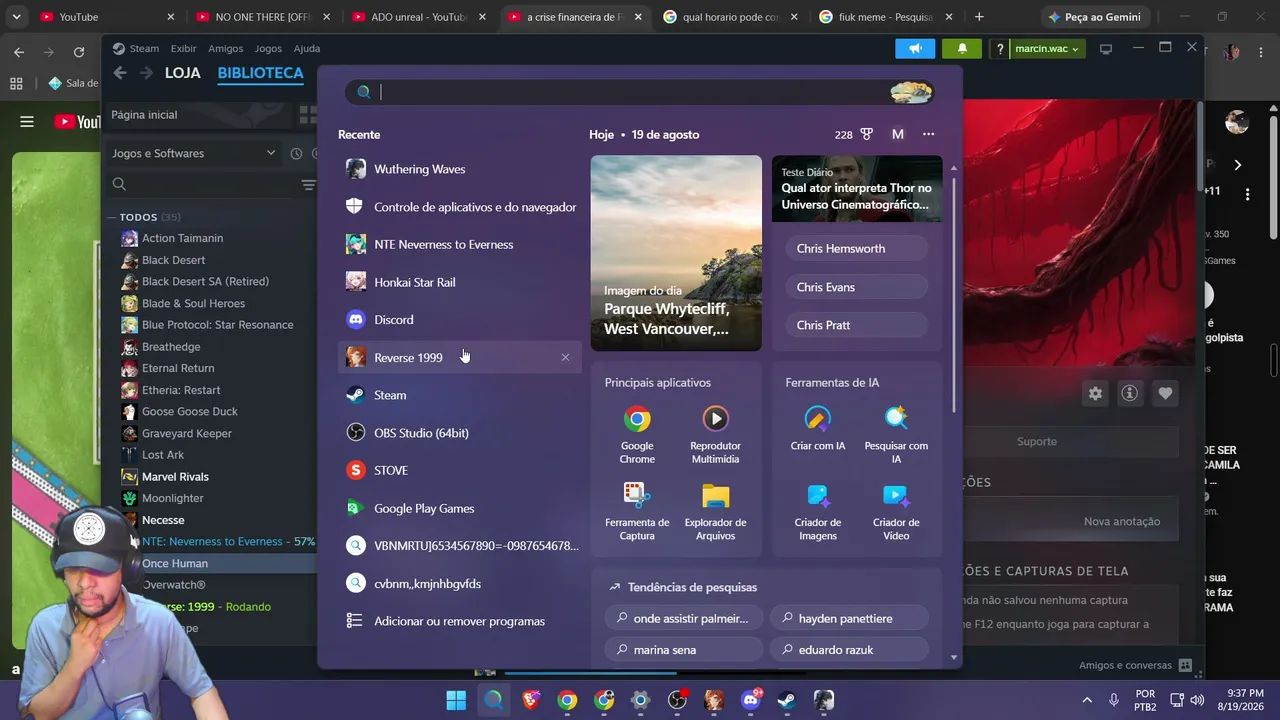The height and width of the screenshot is (720, 1280).
Task: Open Adicionar ou remover programas setting
Action: click(x=459, y=621)
